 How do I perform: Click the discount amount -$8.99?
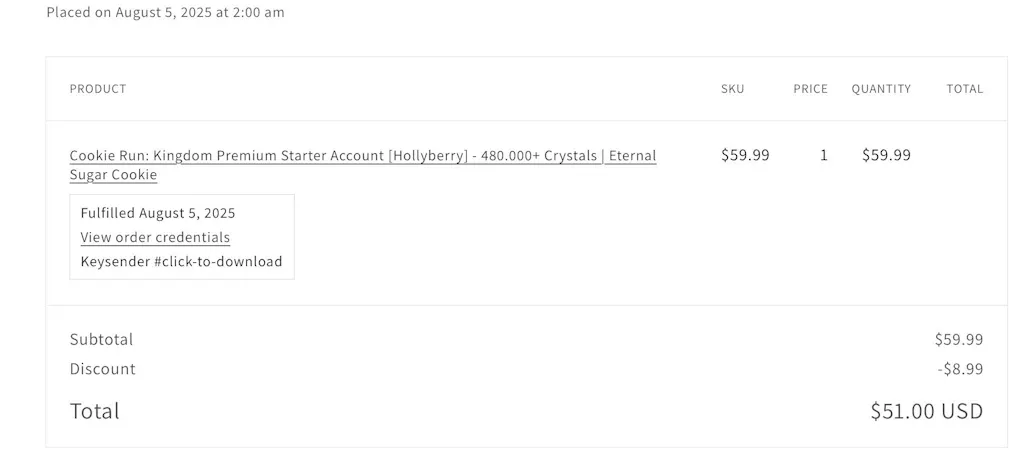point(960,369)
